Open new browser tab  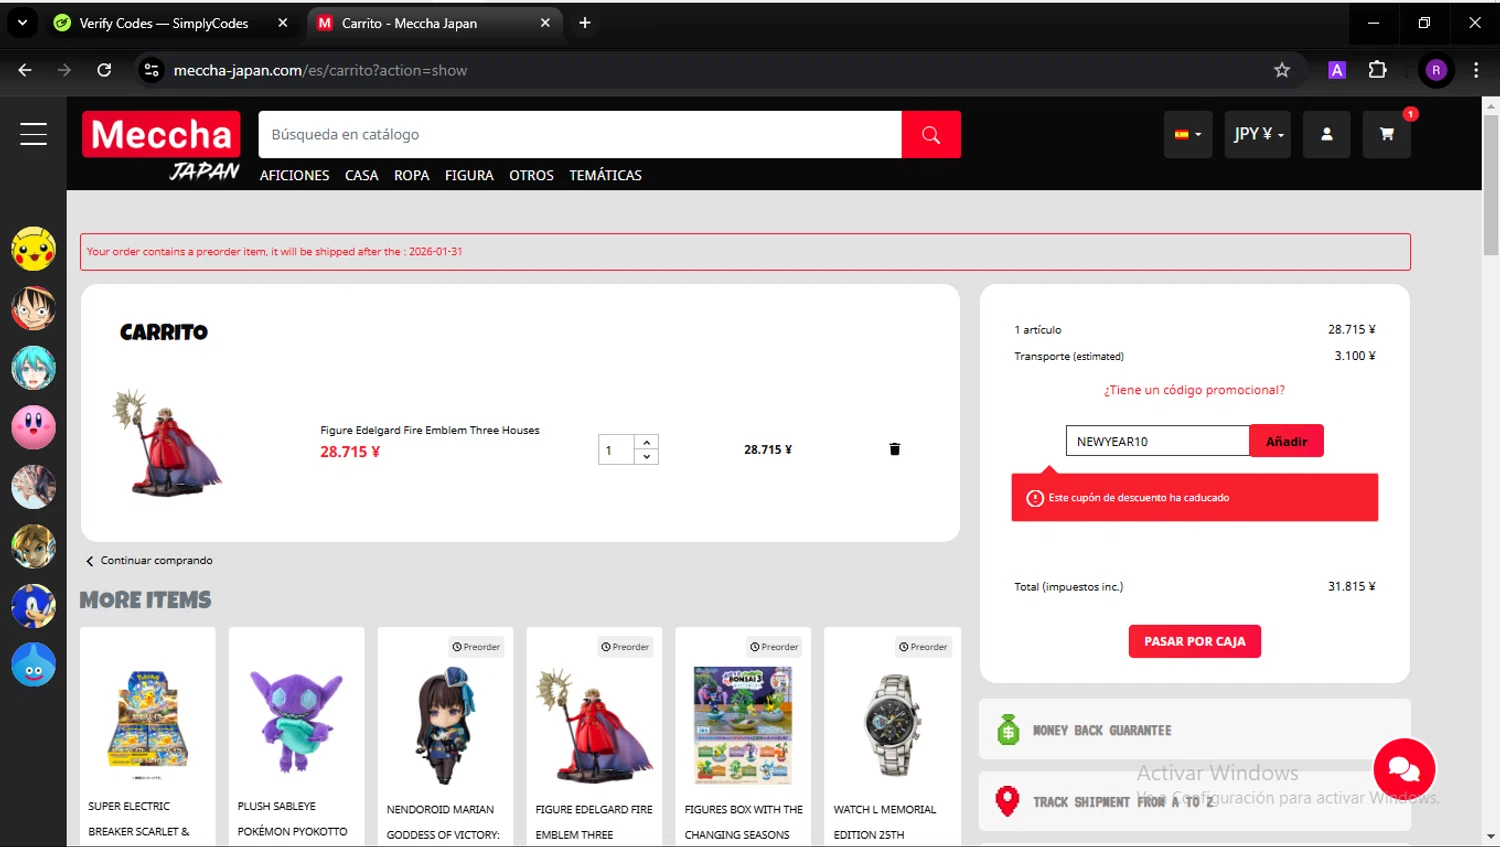(585, 23)
